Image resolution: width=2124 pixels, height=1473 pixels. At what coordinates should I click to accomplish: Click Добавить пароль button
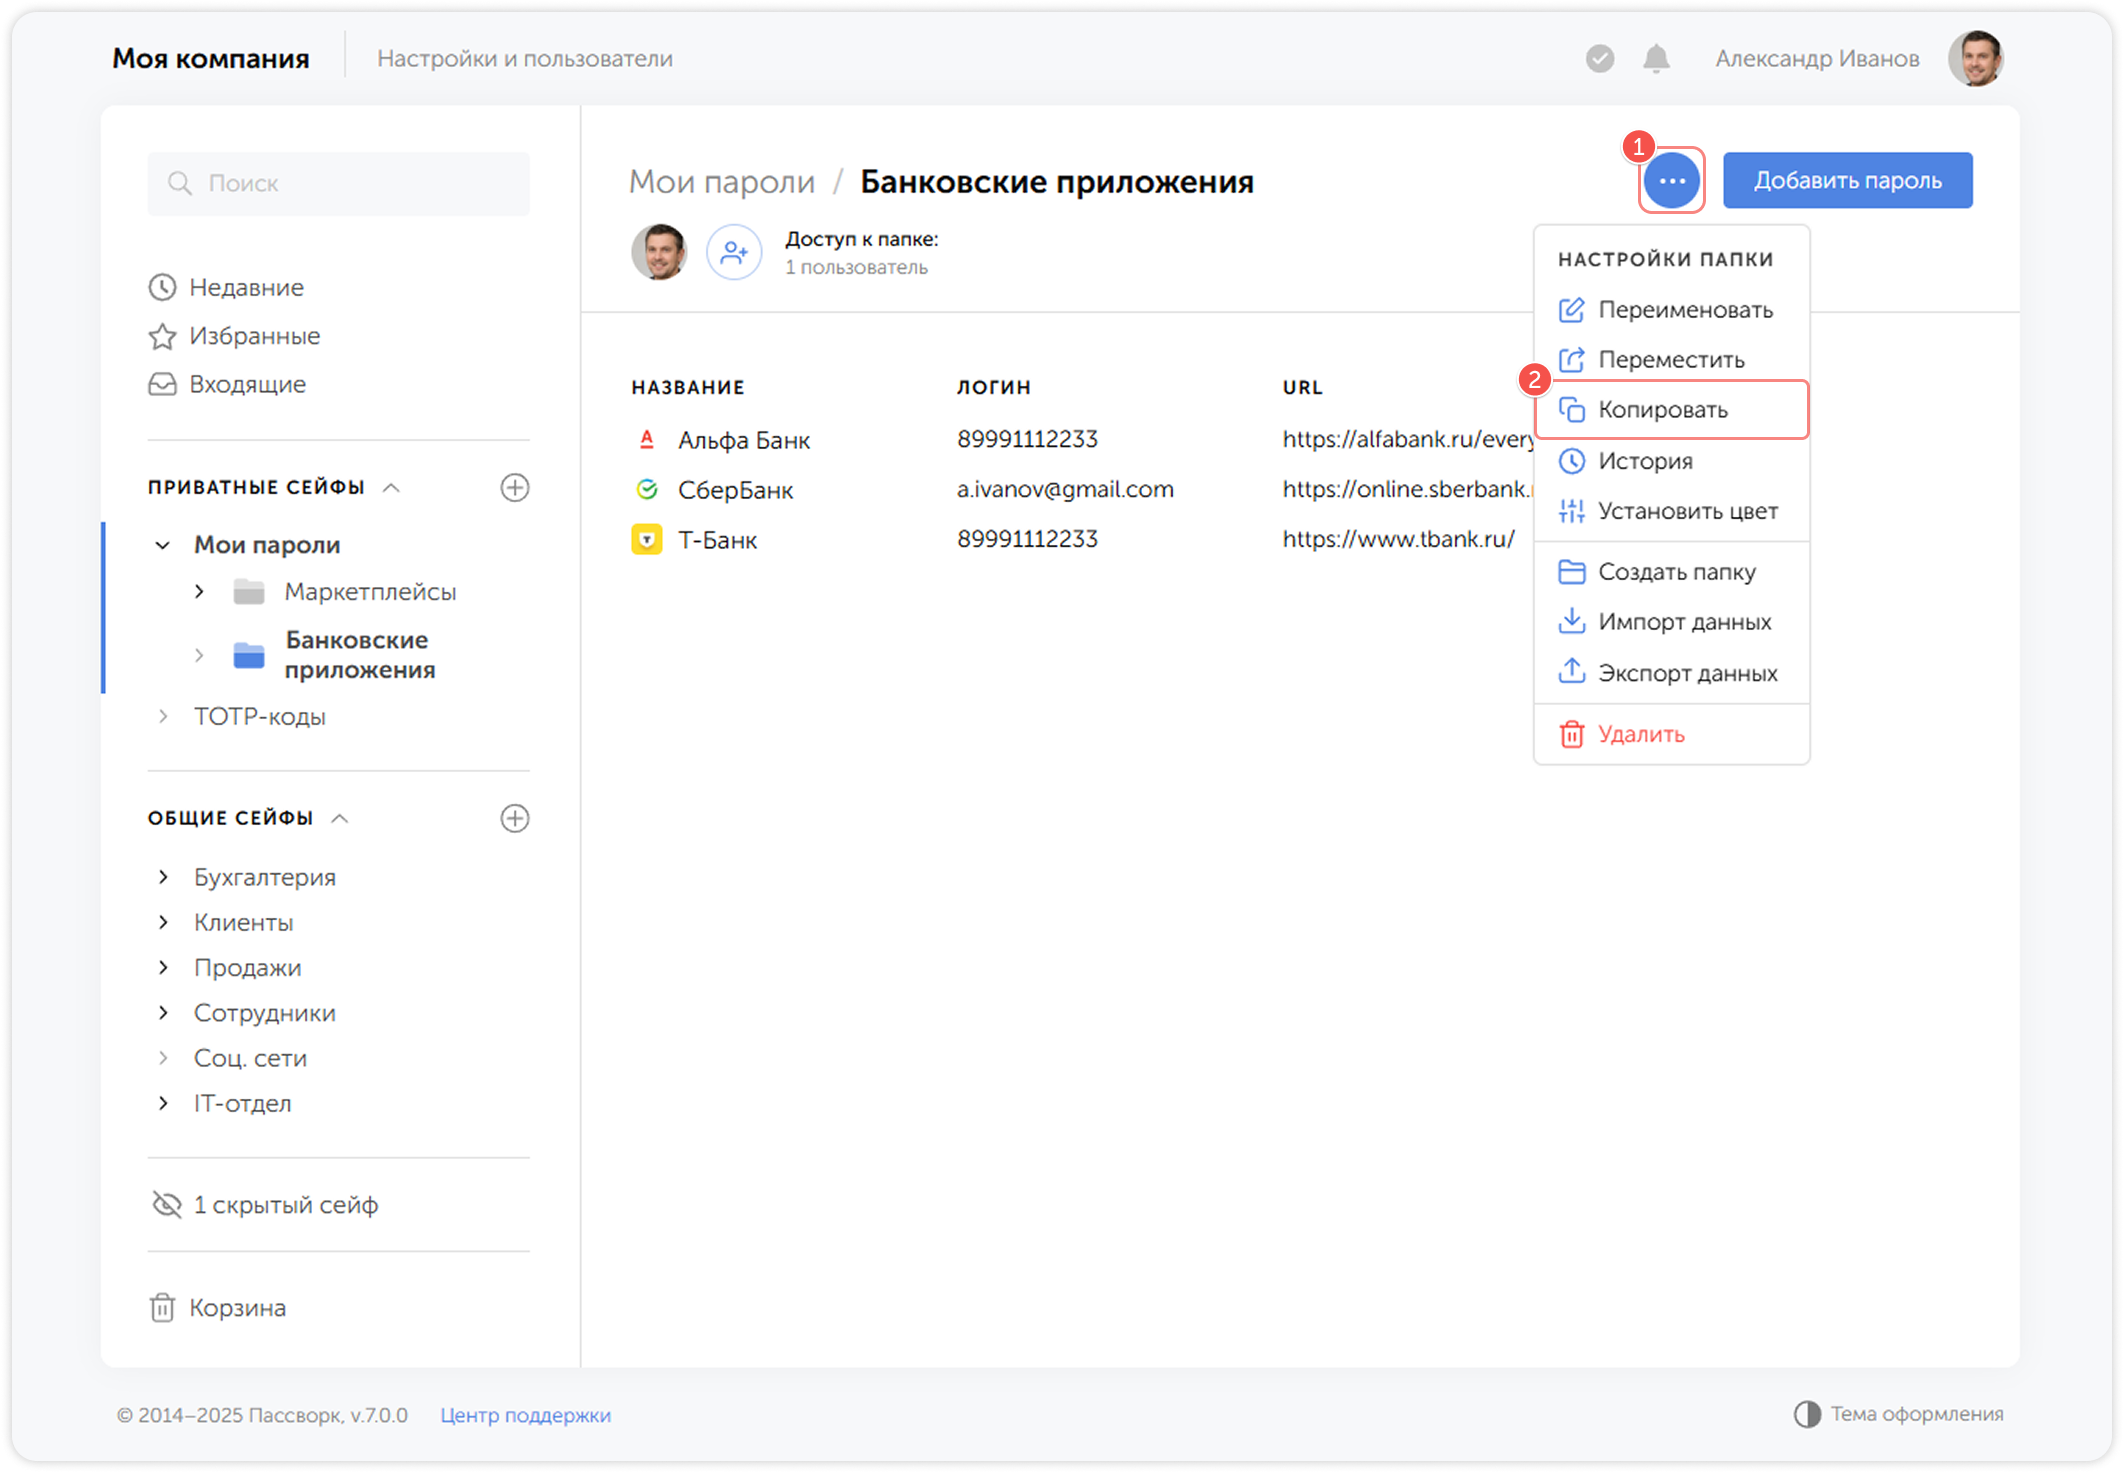[x=1847, y=181]
